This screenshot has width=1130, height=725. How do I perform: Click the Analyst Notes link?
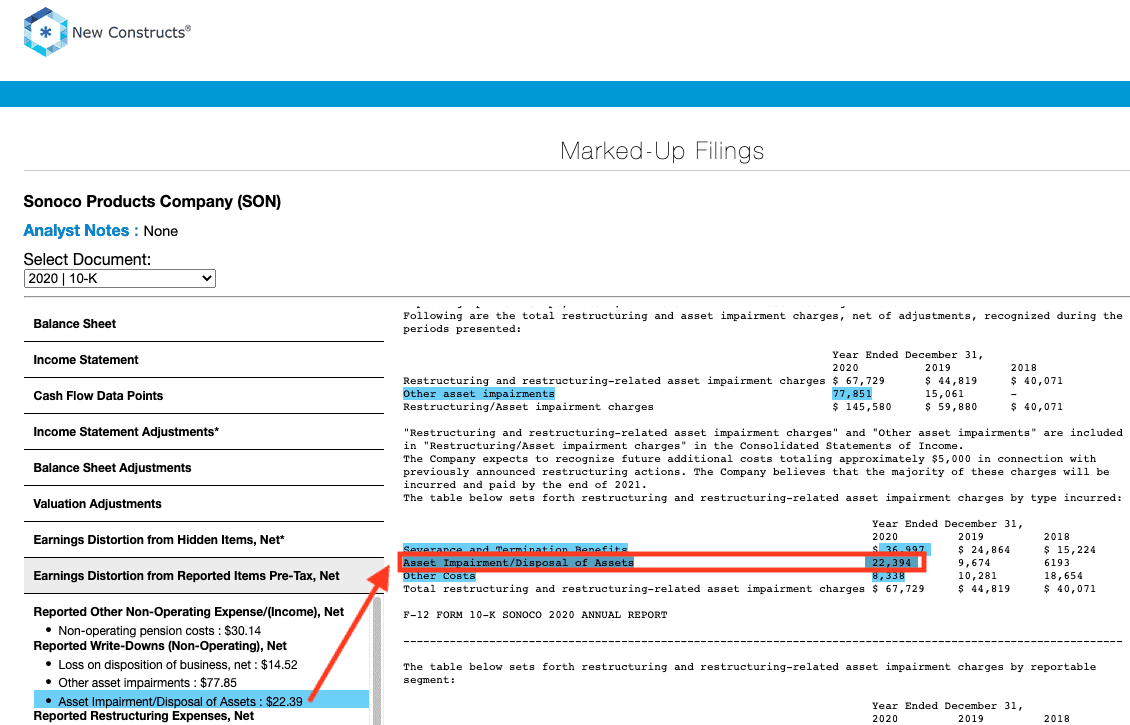point(76,231)
